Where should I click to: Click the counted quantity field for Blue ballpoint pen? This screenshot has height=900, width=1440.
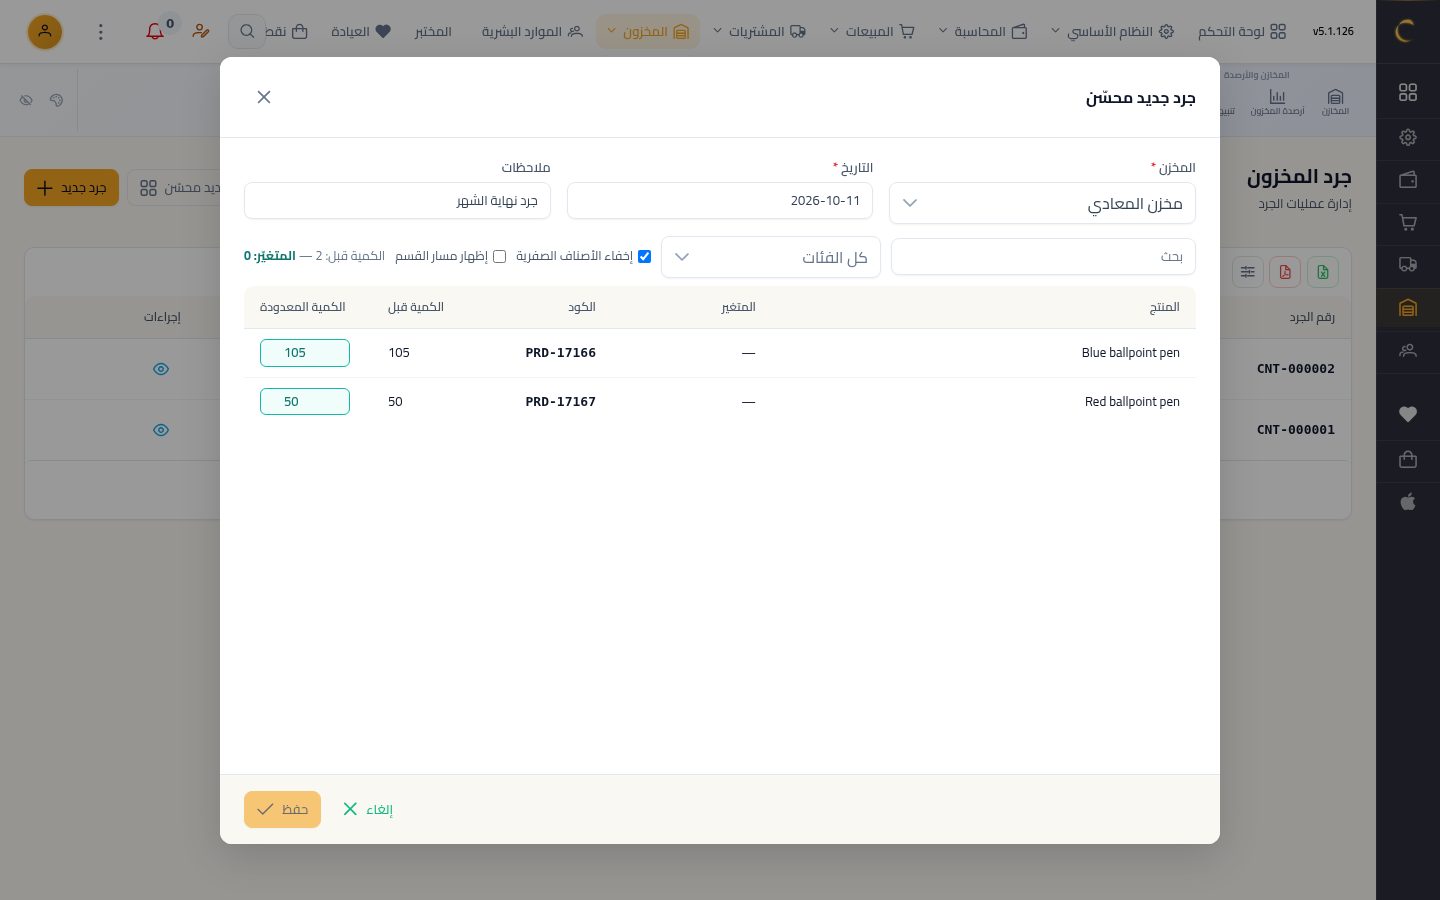[x=305, y=353]
